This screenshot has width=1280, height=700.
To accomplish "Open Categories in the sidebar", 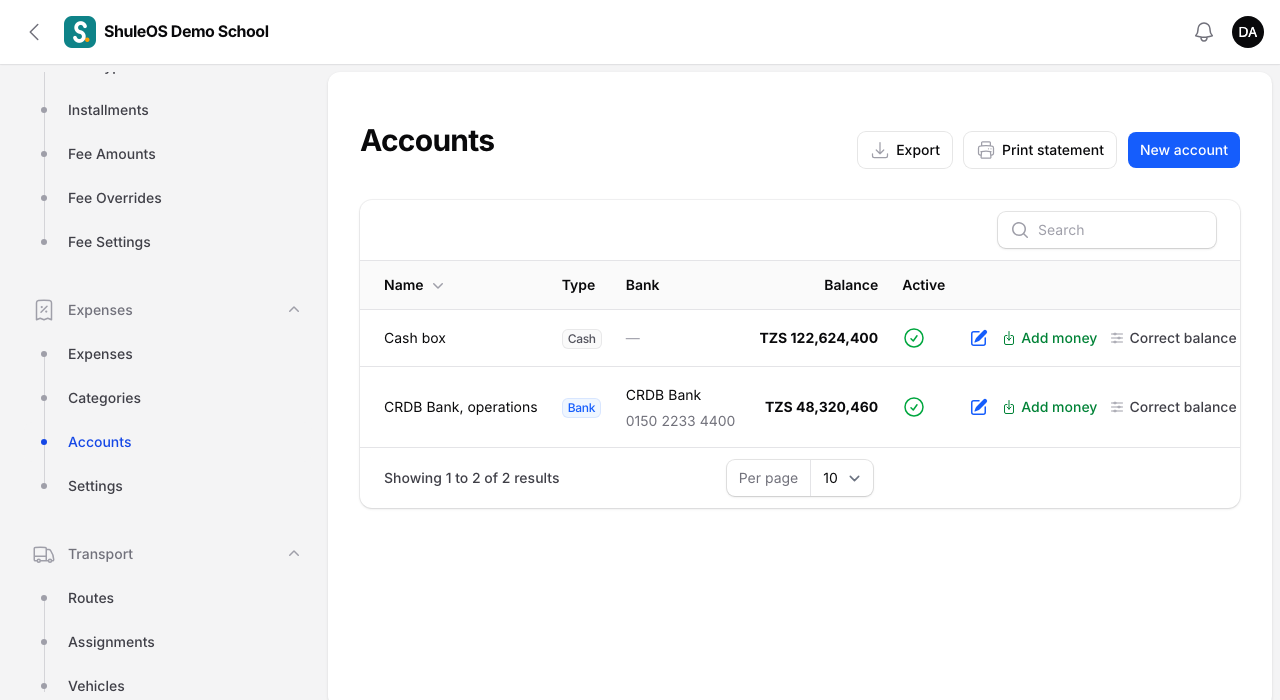I will (x=104, y=398).
